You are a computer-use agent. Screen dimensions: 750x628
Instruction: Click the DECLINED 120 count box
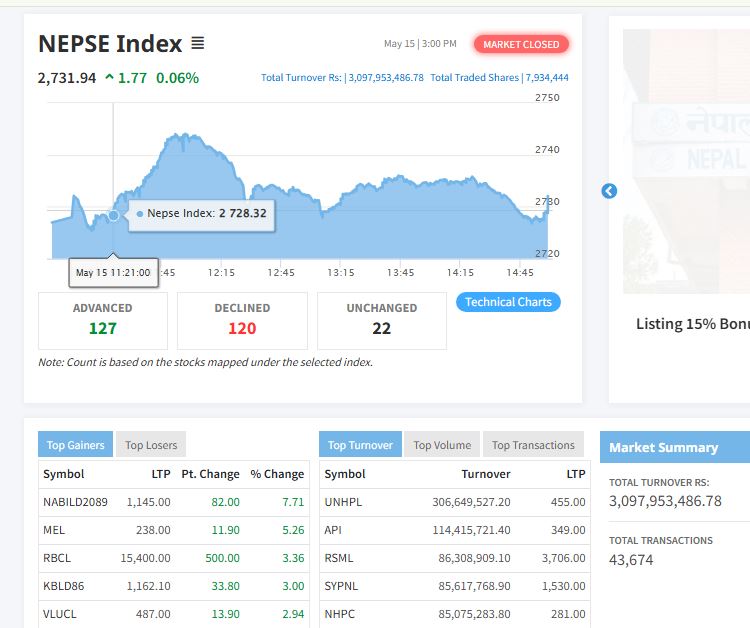point(242,320)
